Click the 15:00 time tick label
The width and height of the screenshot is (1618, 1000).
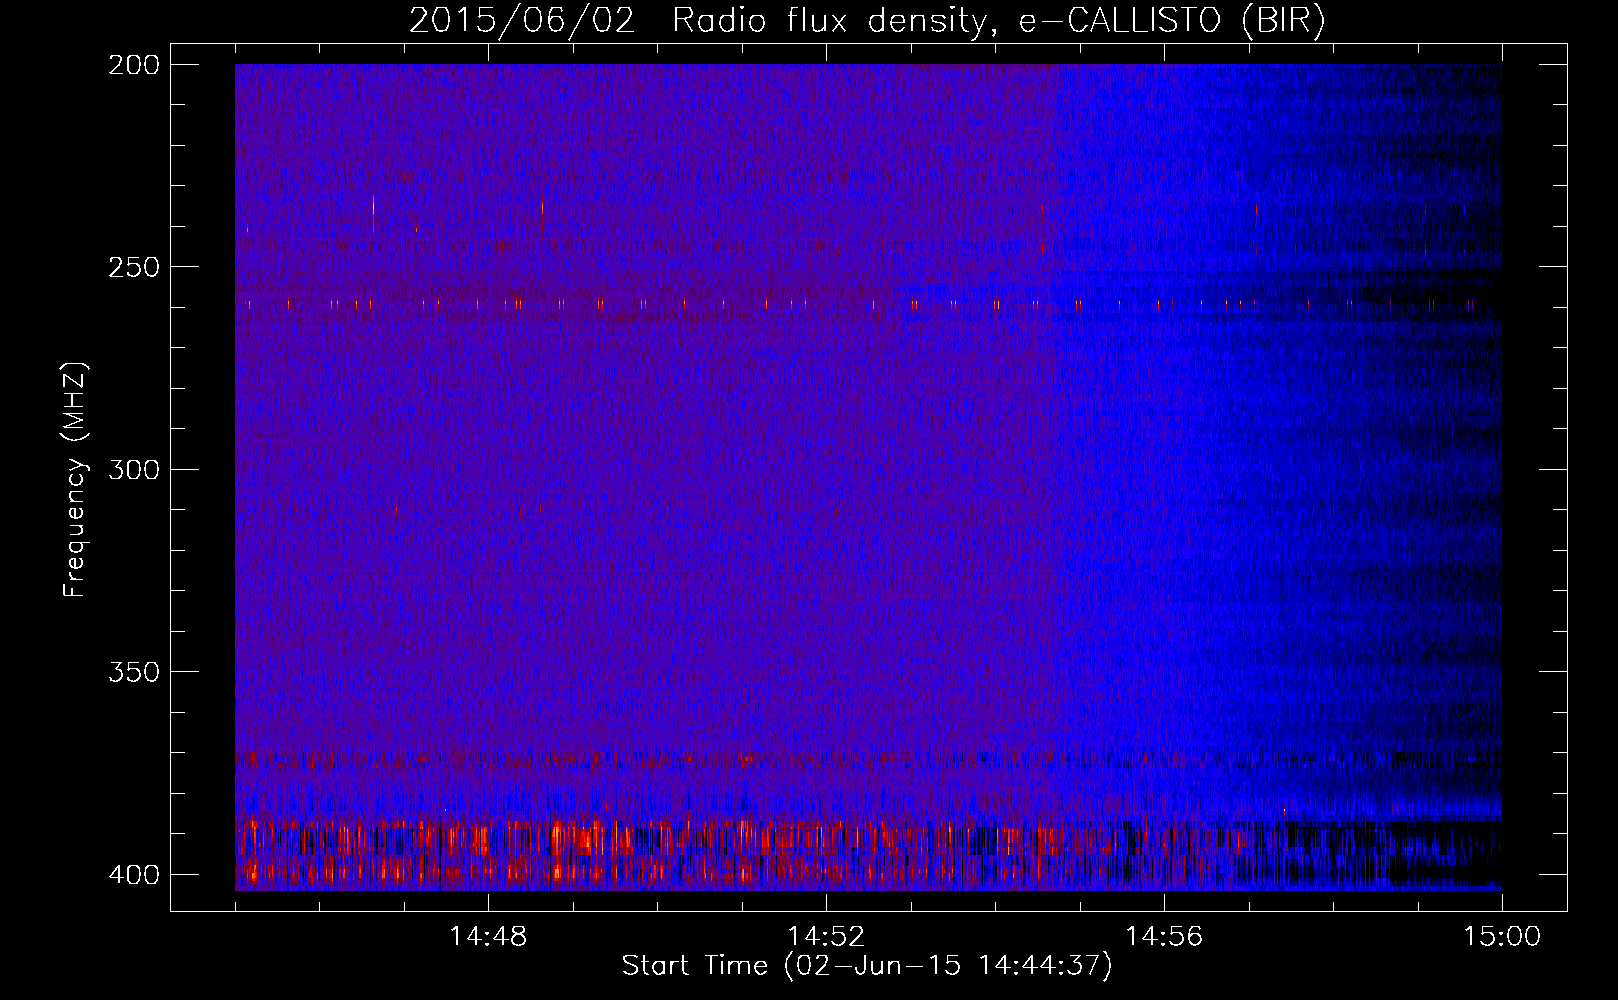pyautogui.click(x=1502, y=937)
